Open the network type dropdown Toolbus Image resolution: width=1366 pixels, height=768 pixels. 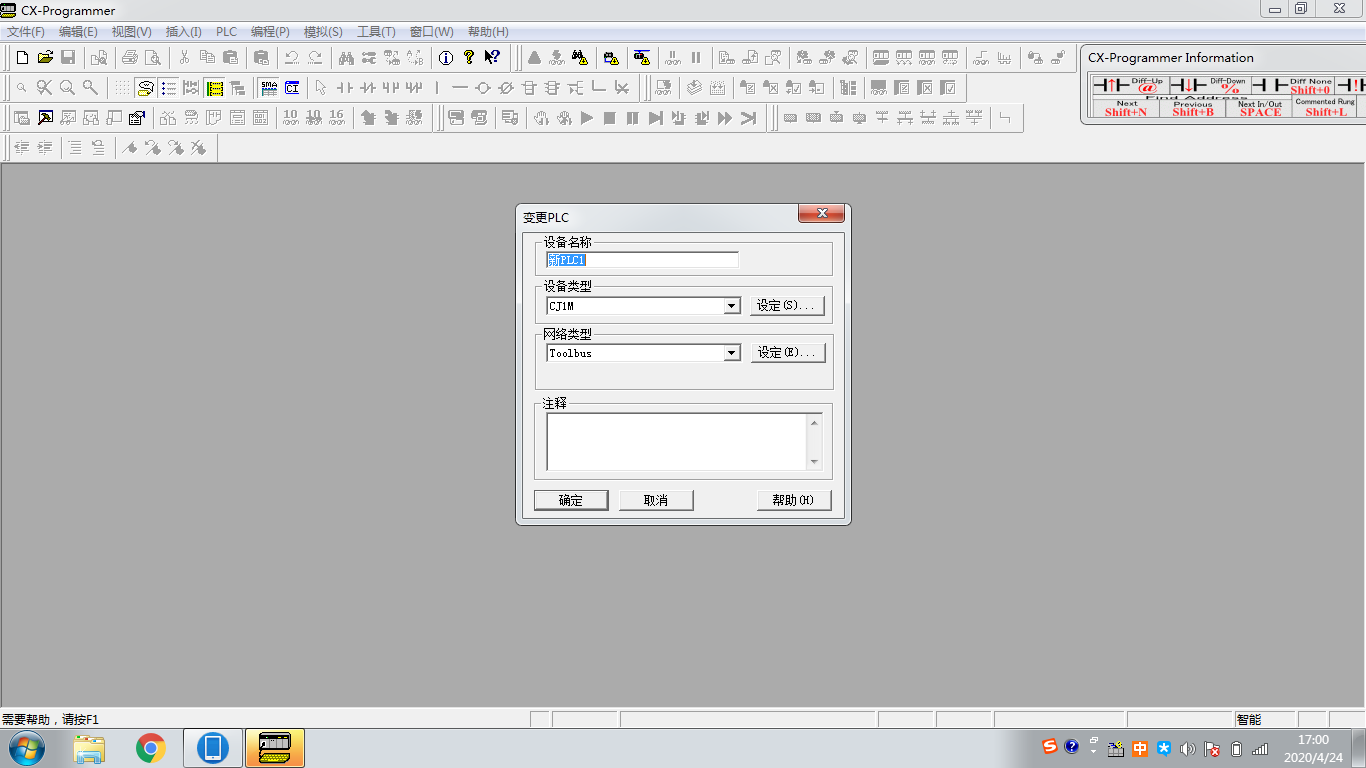point(732,353)
